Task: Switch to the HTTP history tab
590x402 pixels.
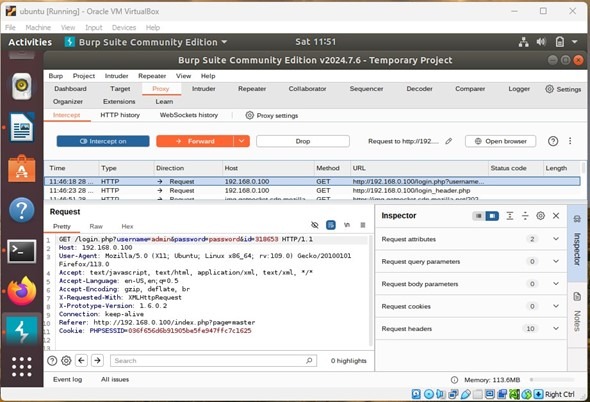Action: [120, 115]
